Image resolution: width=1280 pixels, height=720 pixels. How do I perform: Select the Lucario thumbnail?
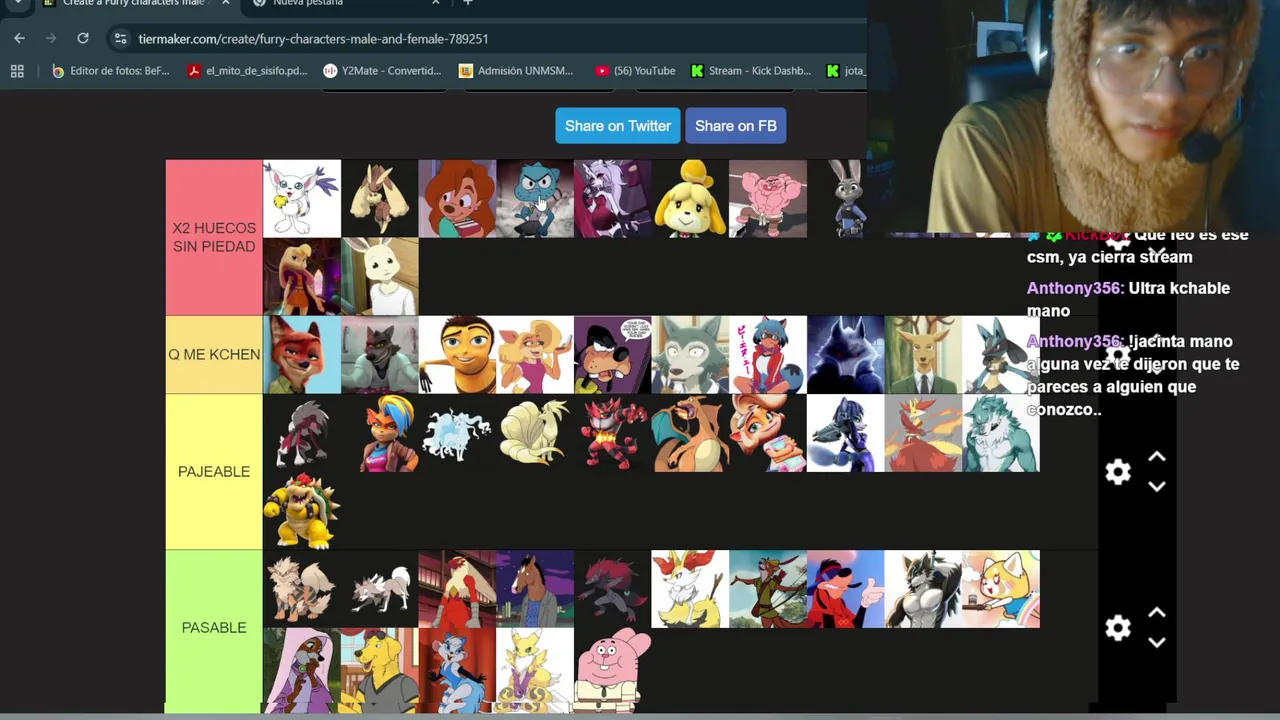[1001, 355]
